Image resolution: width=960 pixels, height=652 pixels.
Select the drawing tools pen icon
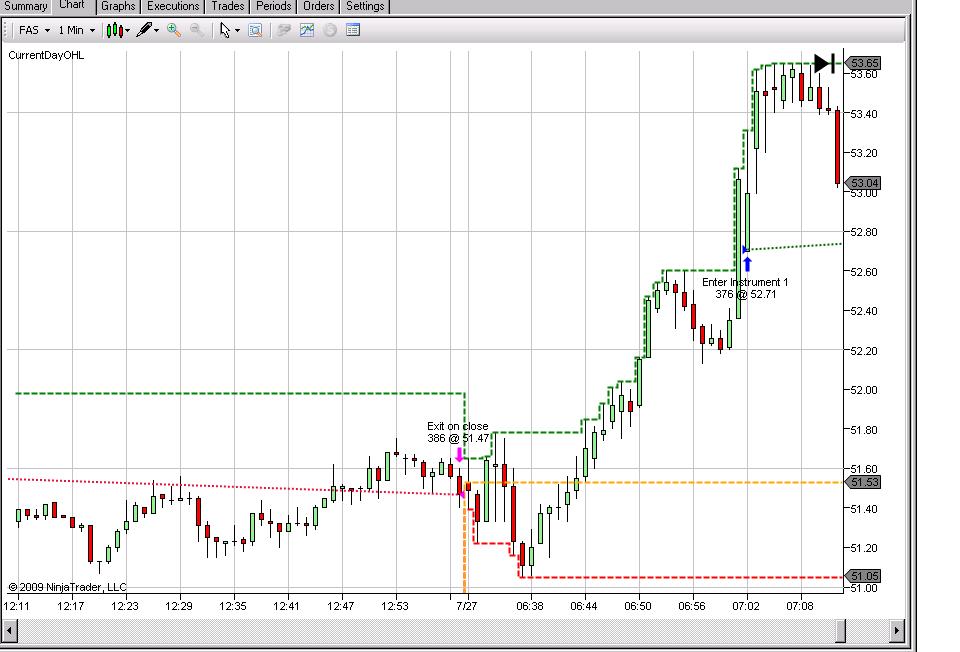click(144, 29)
